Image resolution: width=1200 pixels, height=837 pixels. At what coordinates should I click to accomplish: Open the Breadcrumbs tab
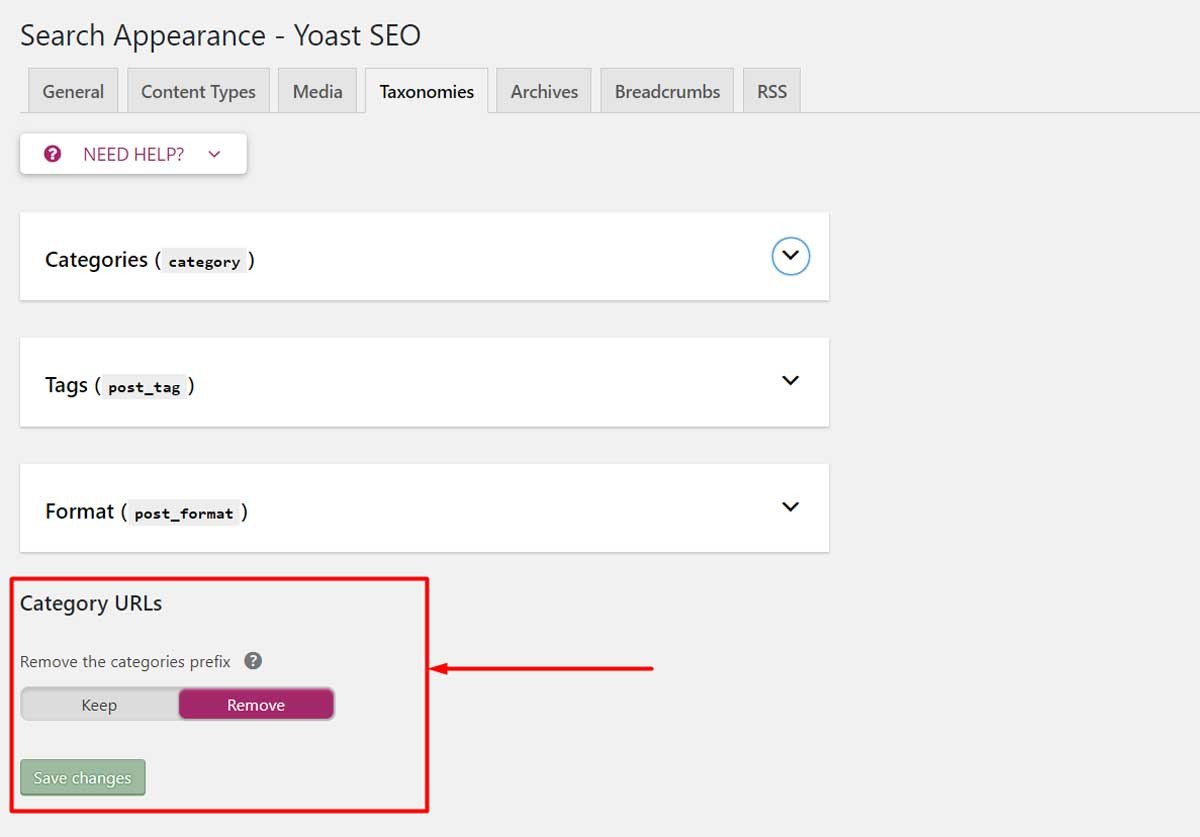(x=667, y=91)
